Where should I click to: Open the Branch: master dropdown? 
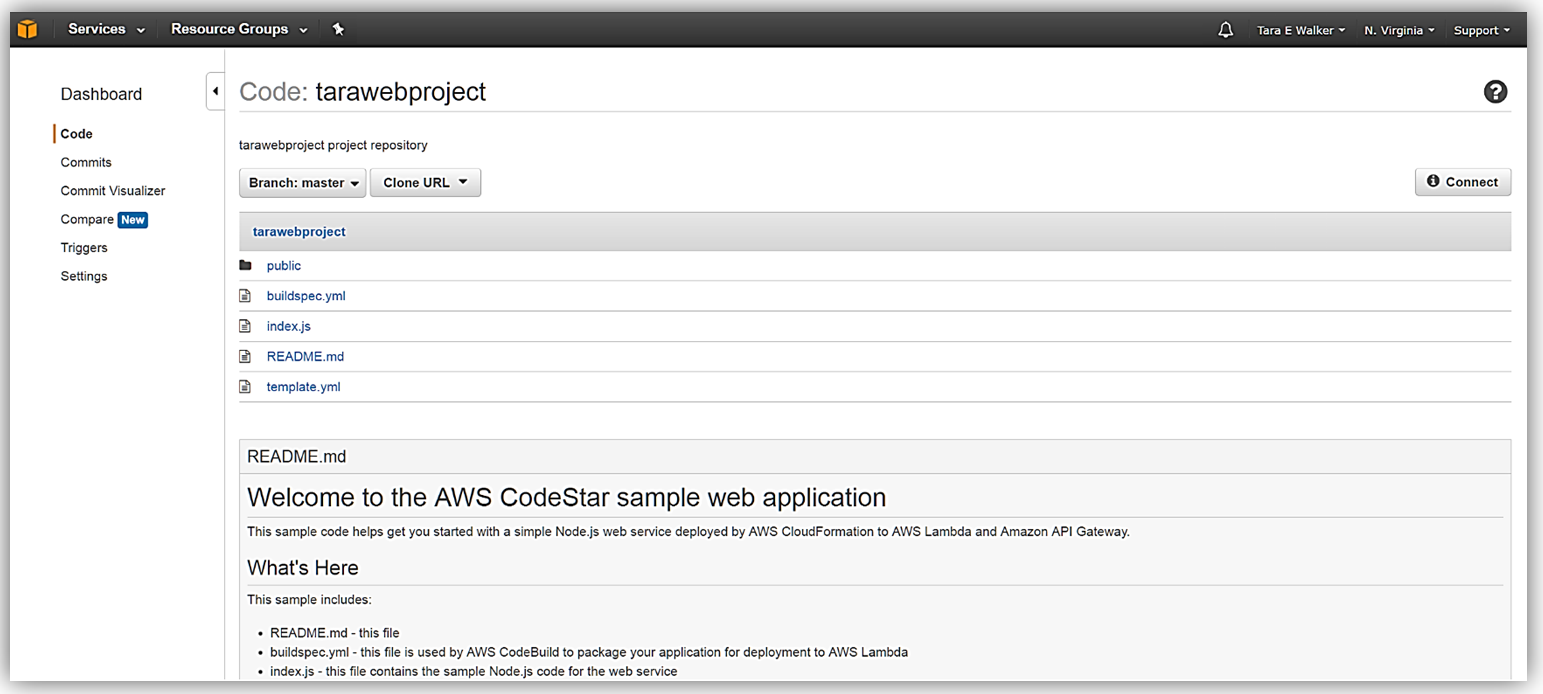[x=303, y=183]
